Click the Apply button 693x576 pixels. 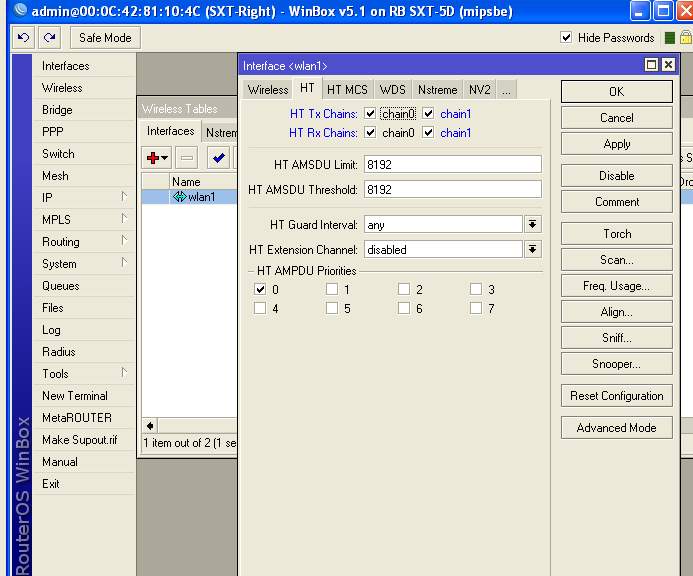tap(617, 144)
